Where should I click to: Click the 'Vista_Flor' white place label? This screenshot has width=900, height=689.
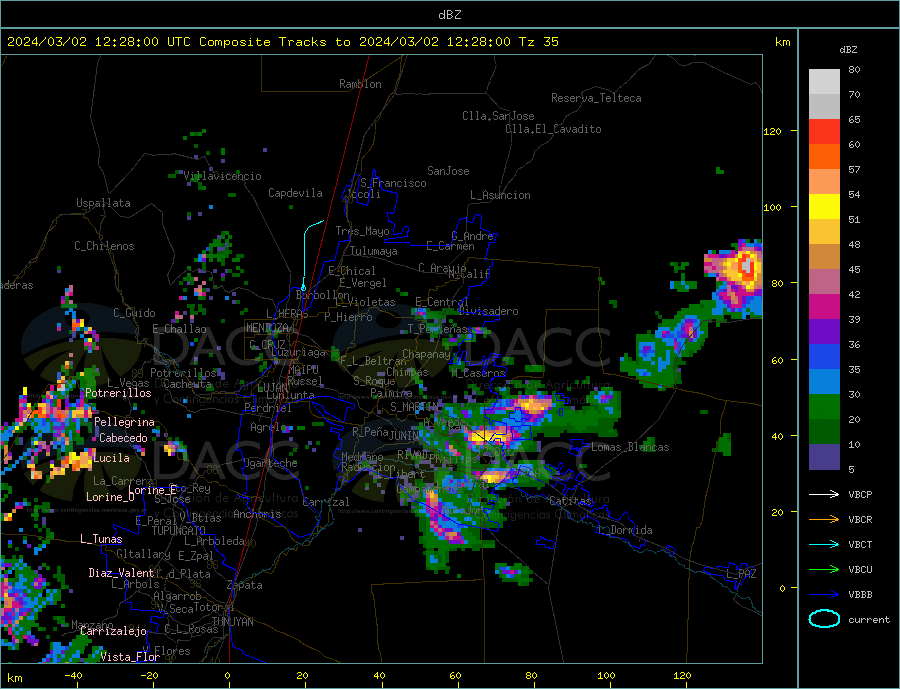[130, 657]
